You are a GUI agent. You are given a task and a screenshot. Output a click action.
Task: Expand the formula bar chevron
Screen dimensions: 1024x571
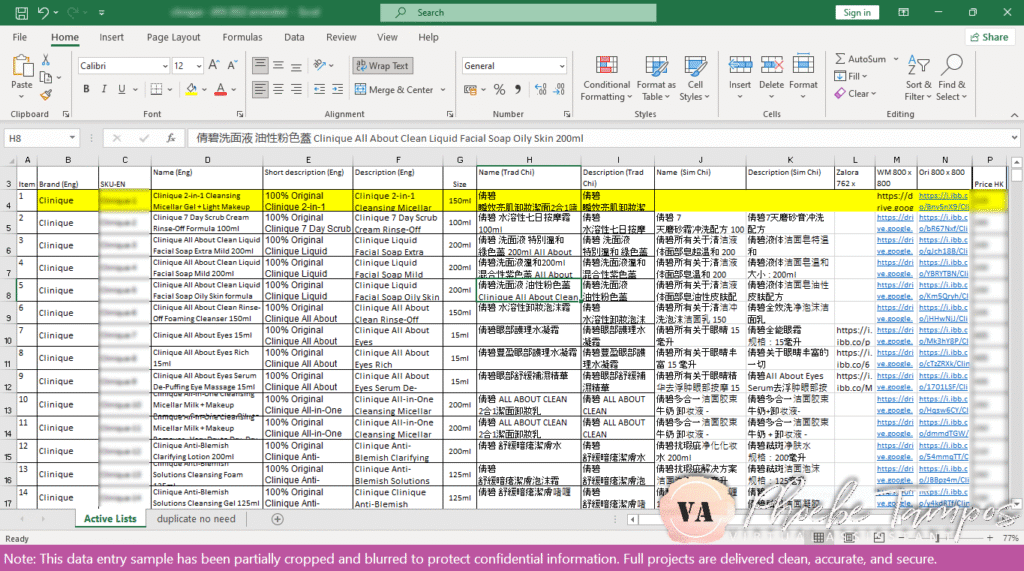click(x=1014, y=138)
